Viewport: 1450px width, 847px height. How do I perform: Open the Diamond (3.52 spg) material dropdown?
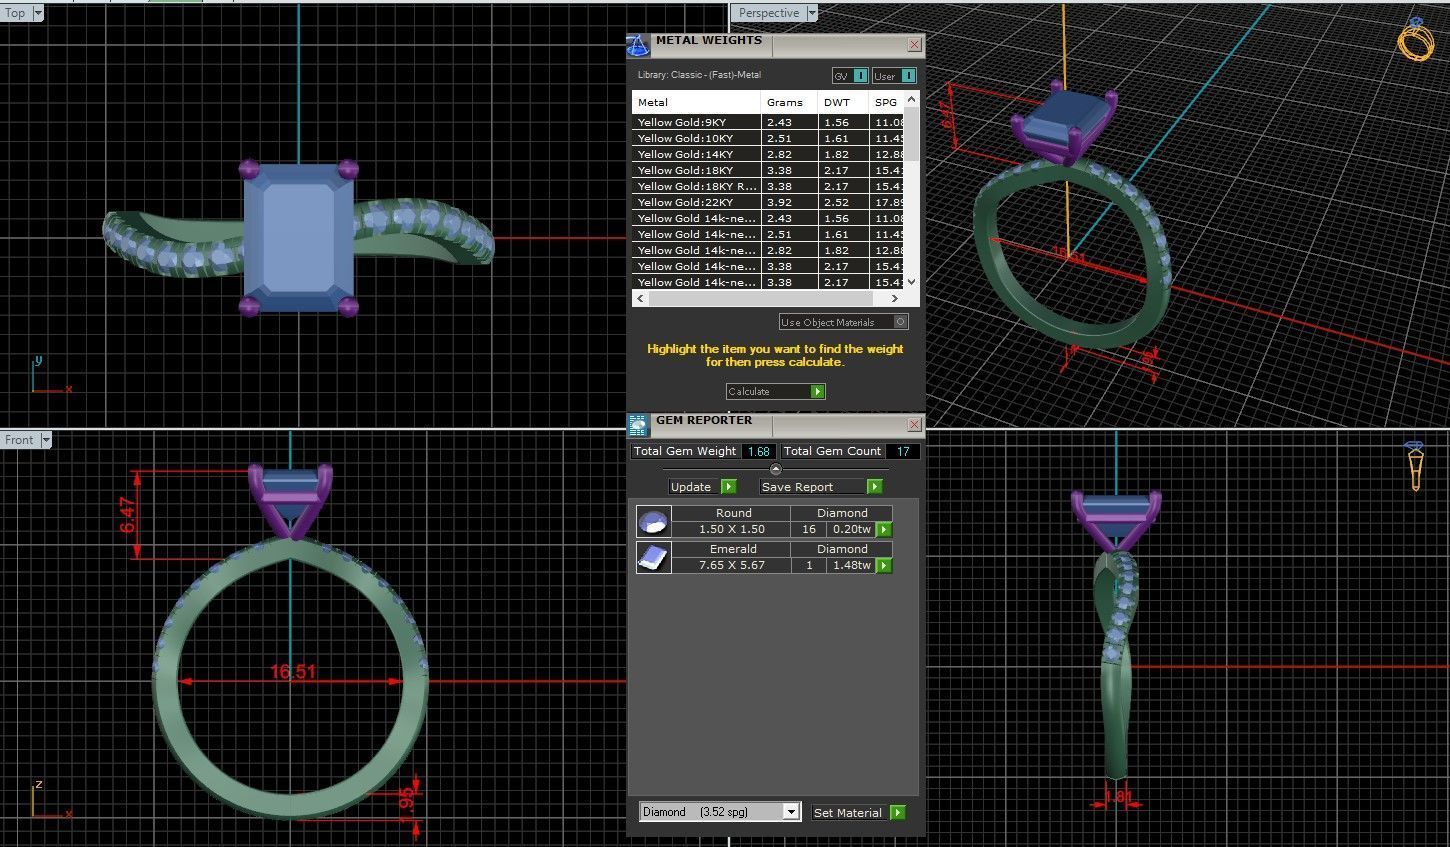pos(791,812)
